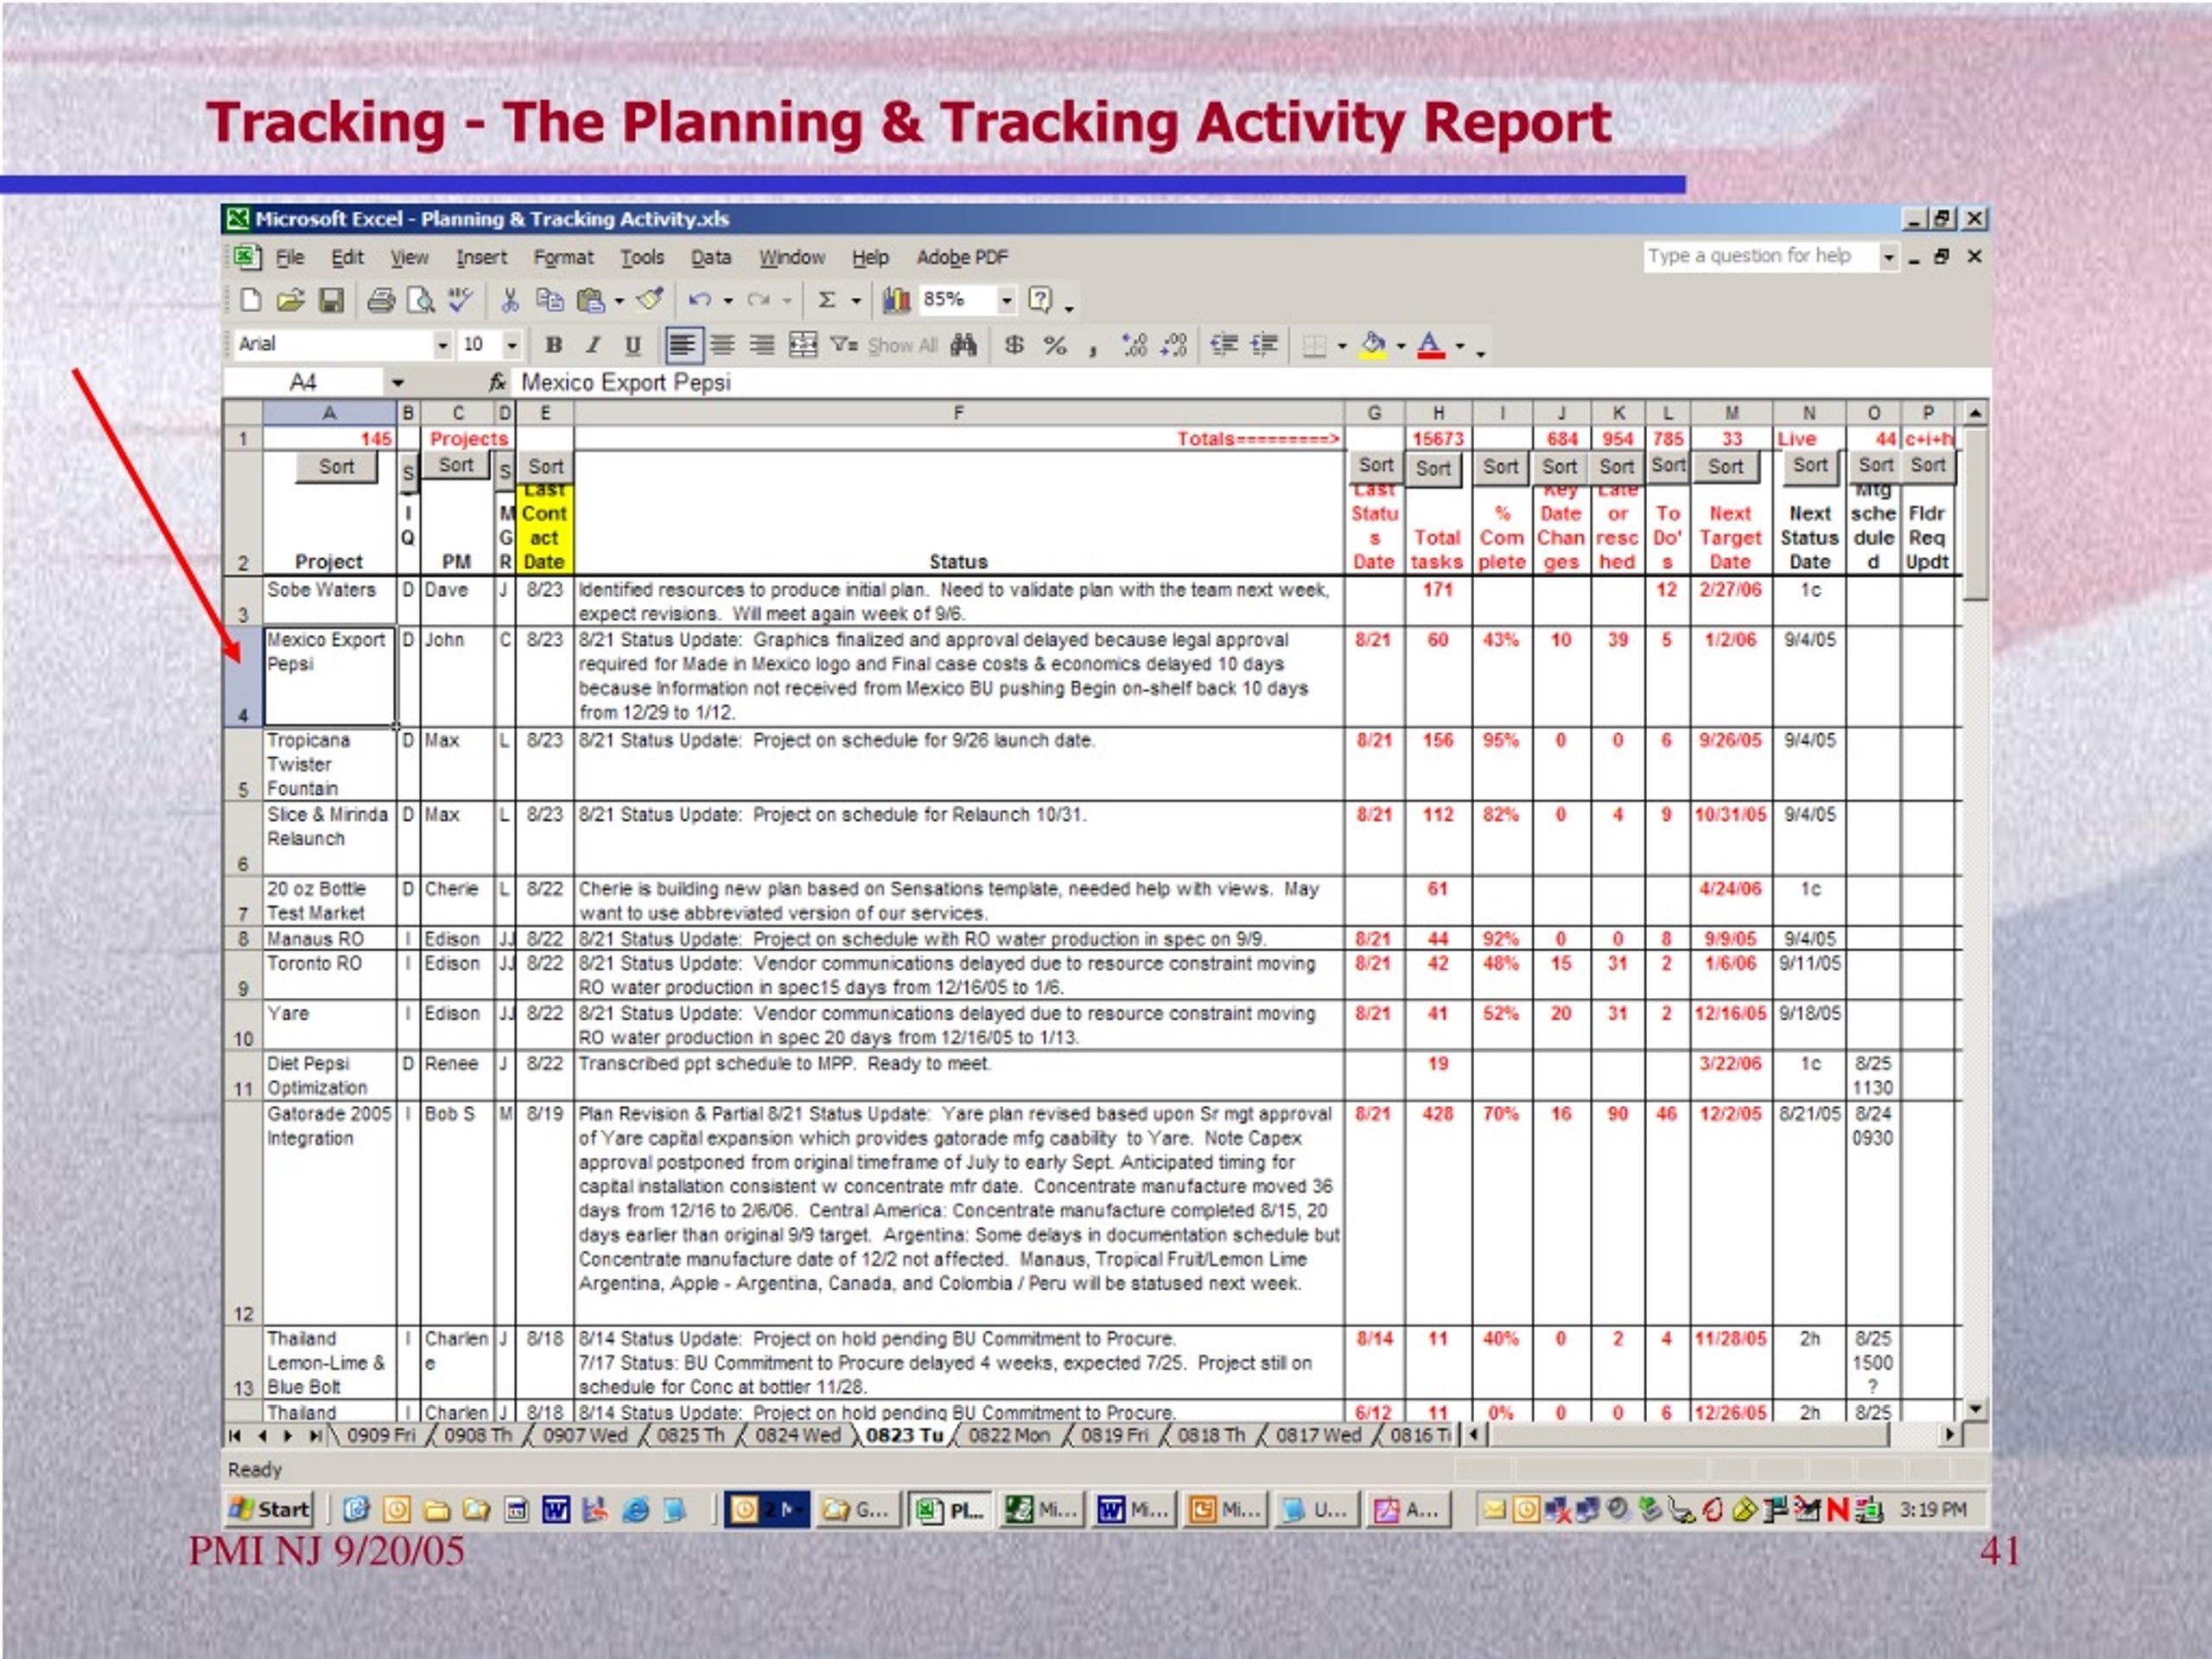
Task: Click Sort button above Next Status Date
Action: click(1810, 466)
